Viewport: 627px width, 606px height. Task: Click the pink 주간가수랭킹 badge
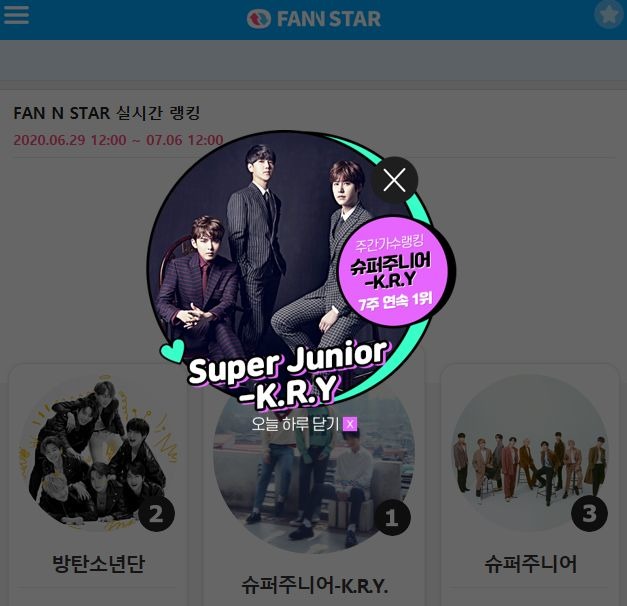pyautogui.click(x=393, y=271)
